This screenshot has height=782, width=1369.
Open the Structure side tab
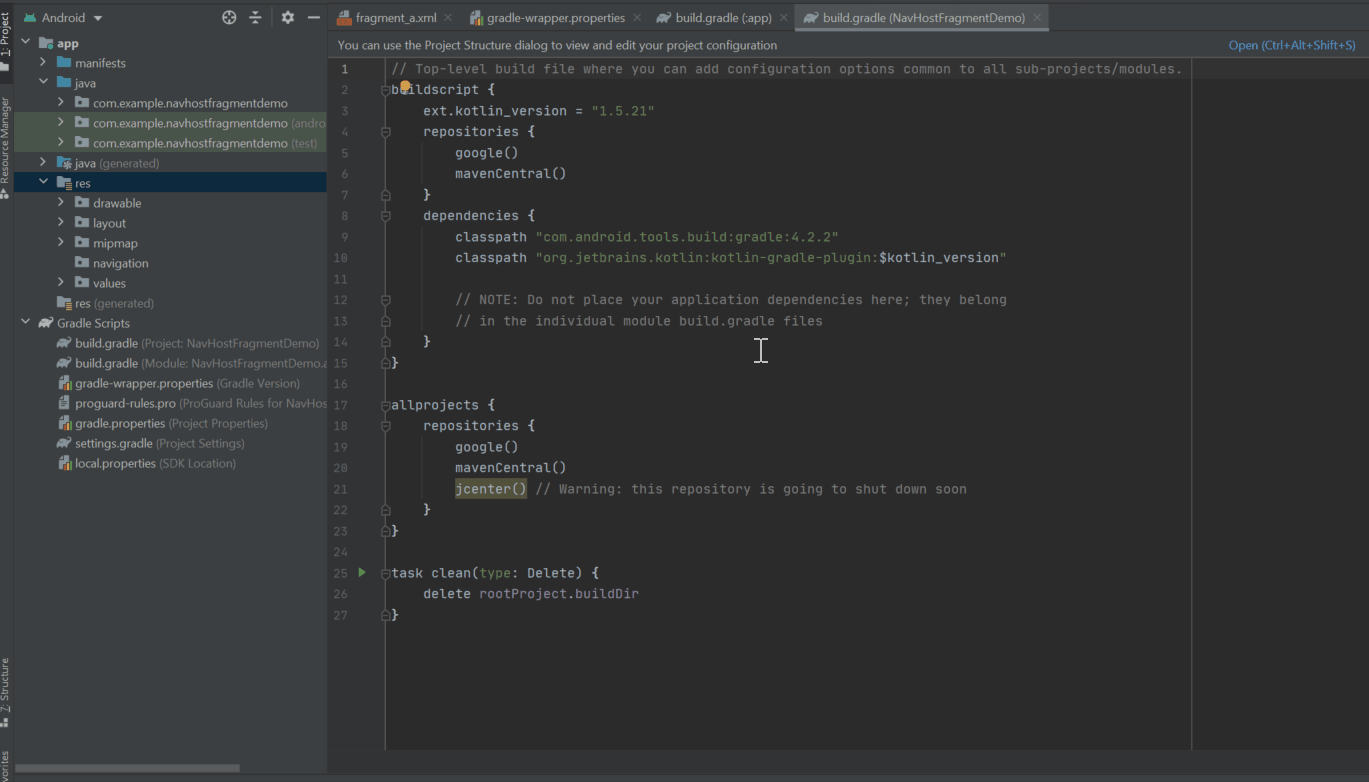click(5, 693)
